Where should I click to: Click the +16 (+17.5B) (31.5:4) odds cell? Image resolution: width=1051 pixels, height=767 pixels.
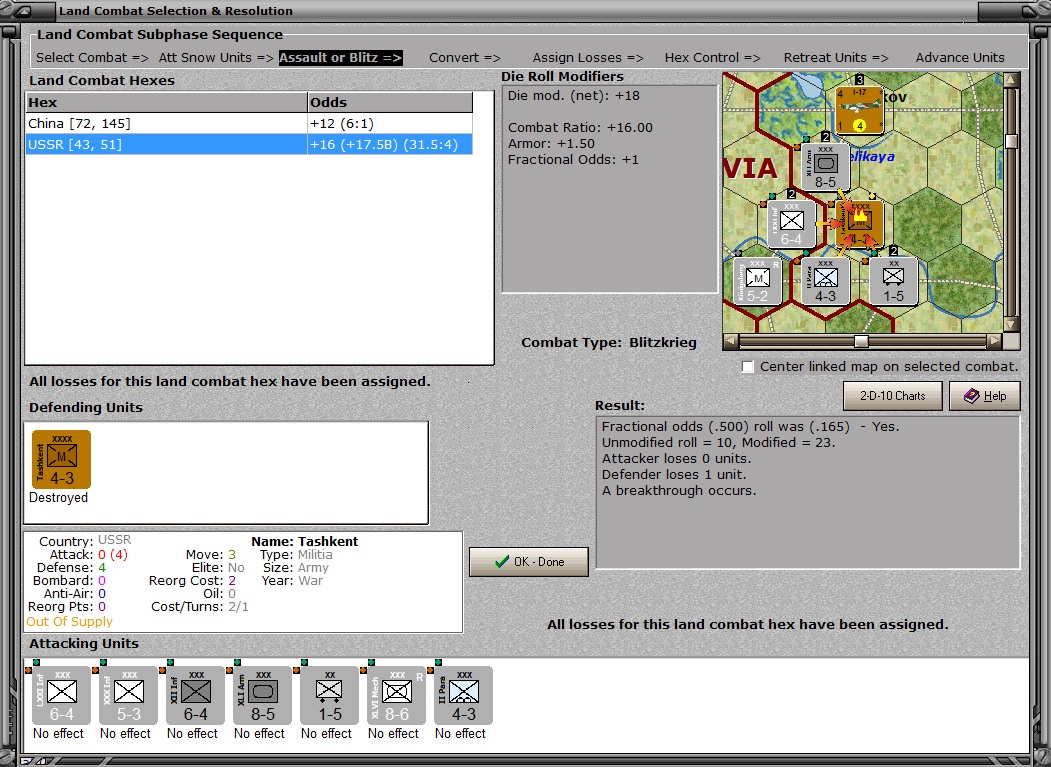pos(389,144)
